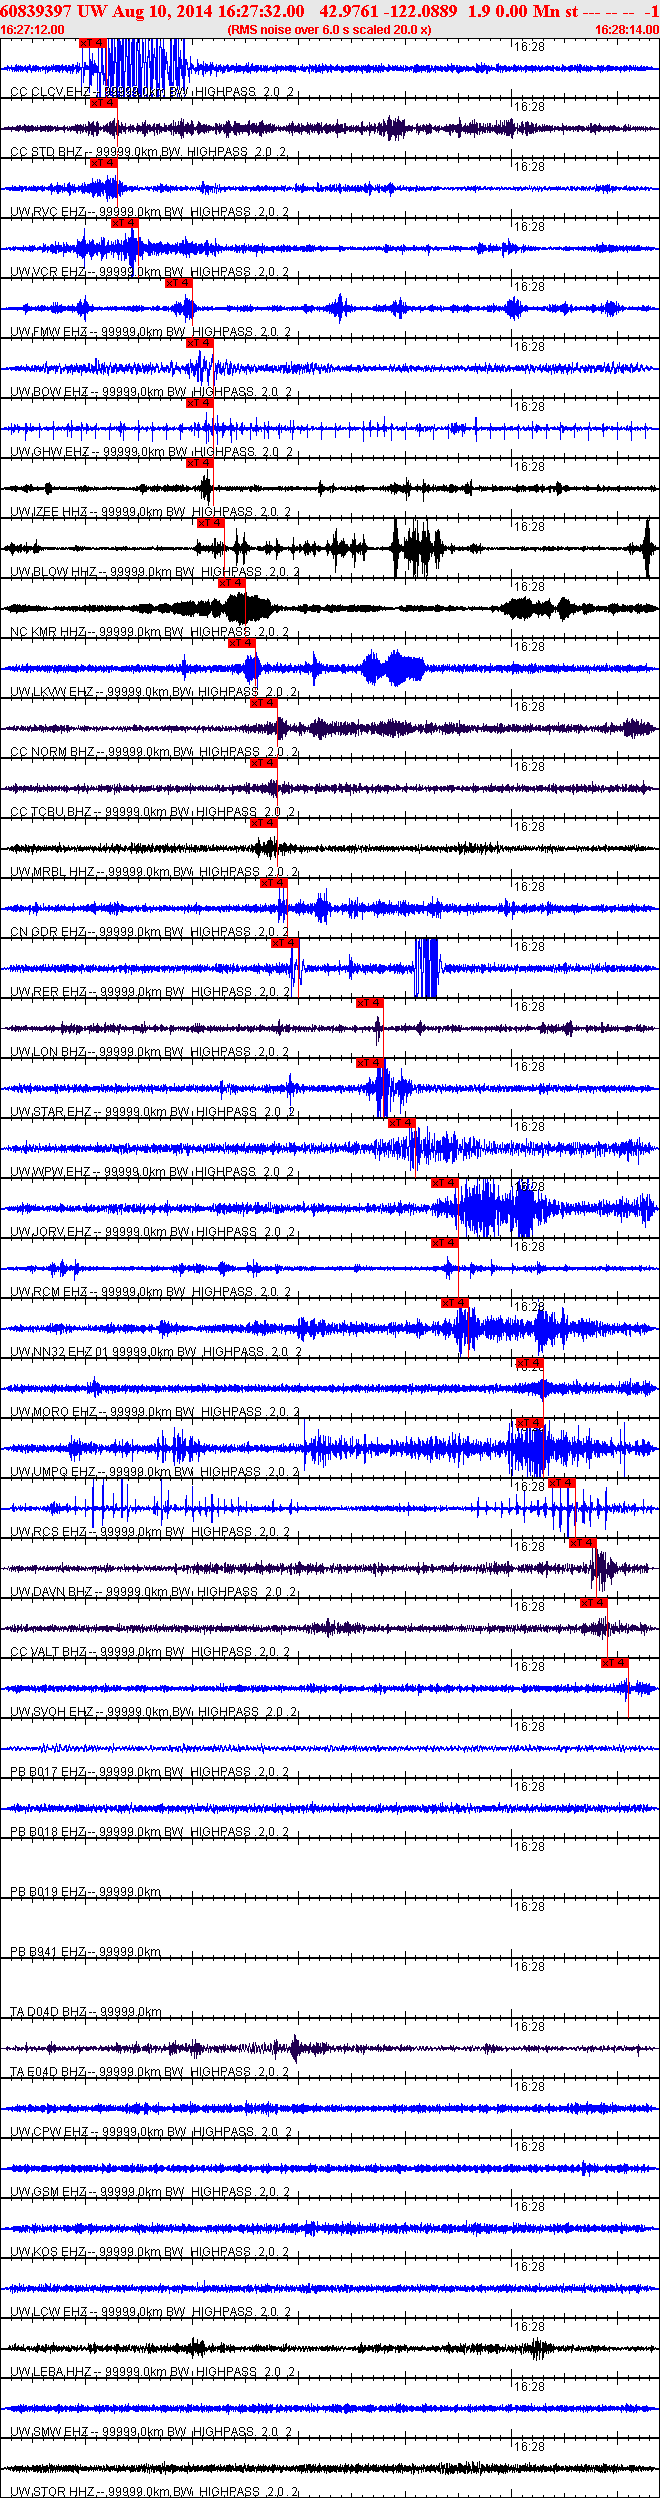Select the pick marker on UW.STAR.EHZ trace
The image size is (660, 2498).
click(370, 1063)
